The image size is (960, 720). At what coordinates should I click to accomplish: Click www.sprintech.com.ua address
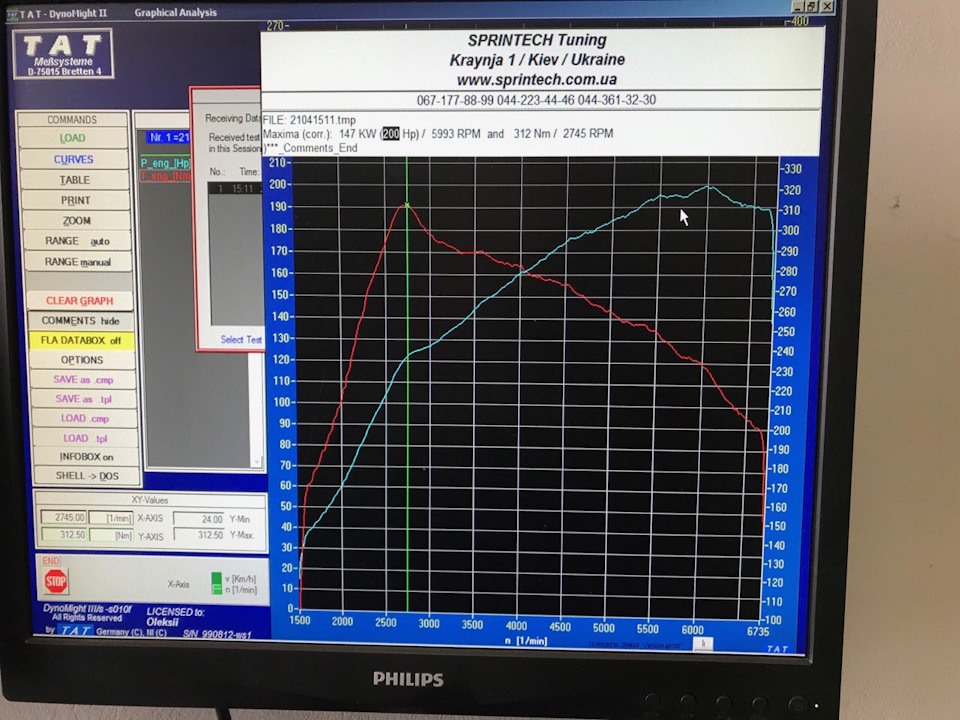pos(537,80)
